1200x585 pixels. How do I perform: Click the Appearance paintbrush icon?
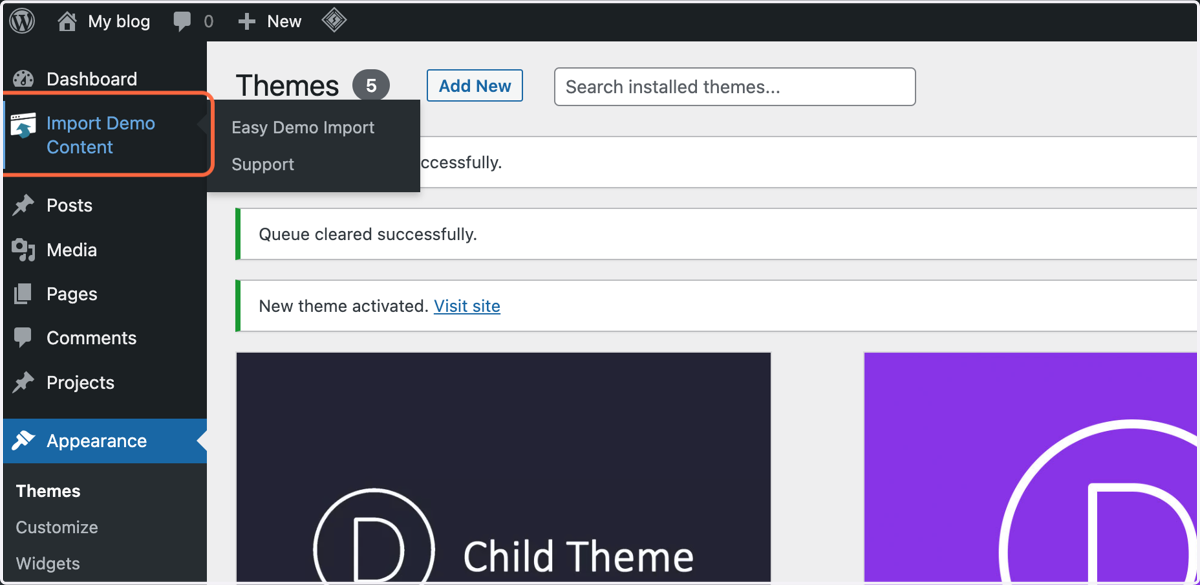pos(24,441)
